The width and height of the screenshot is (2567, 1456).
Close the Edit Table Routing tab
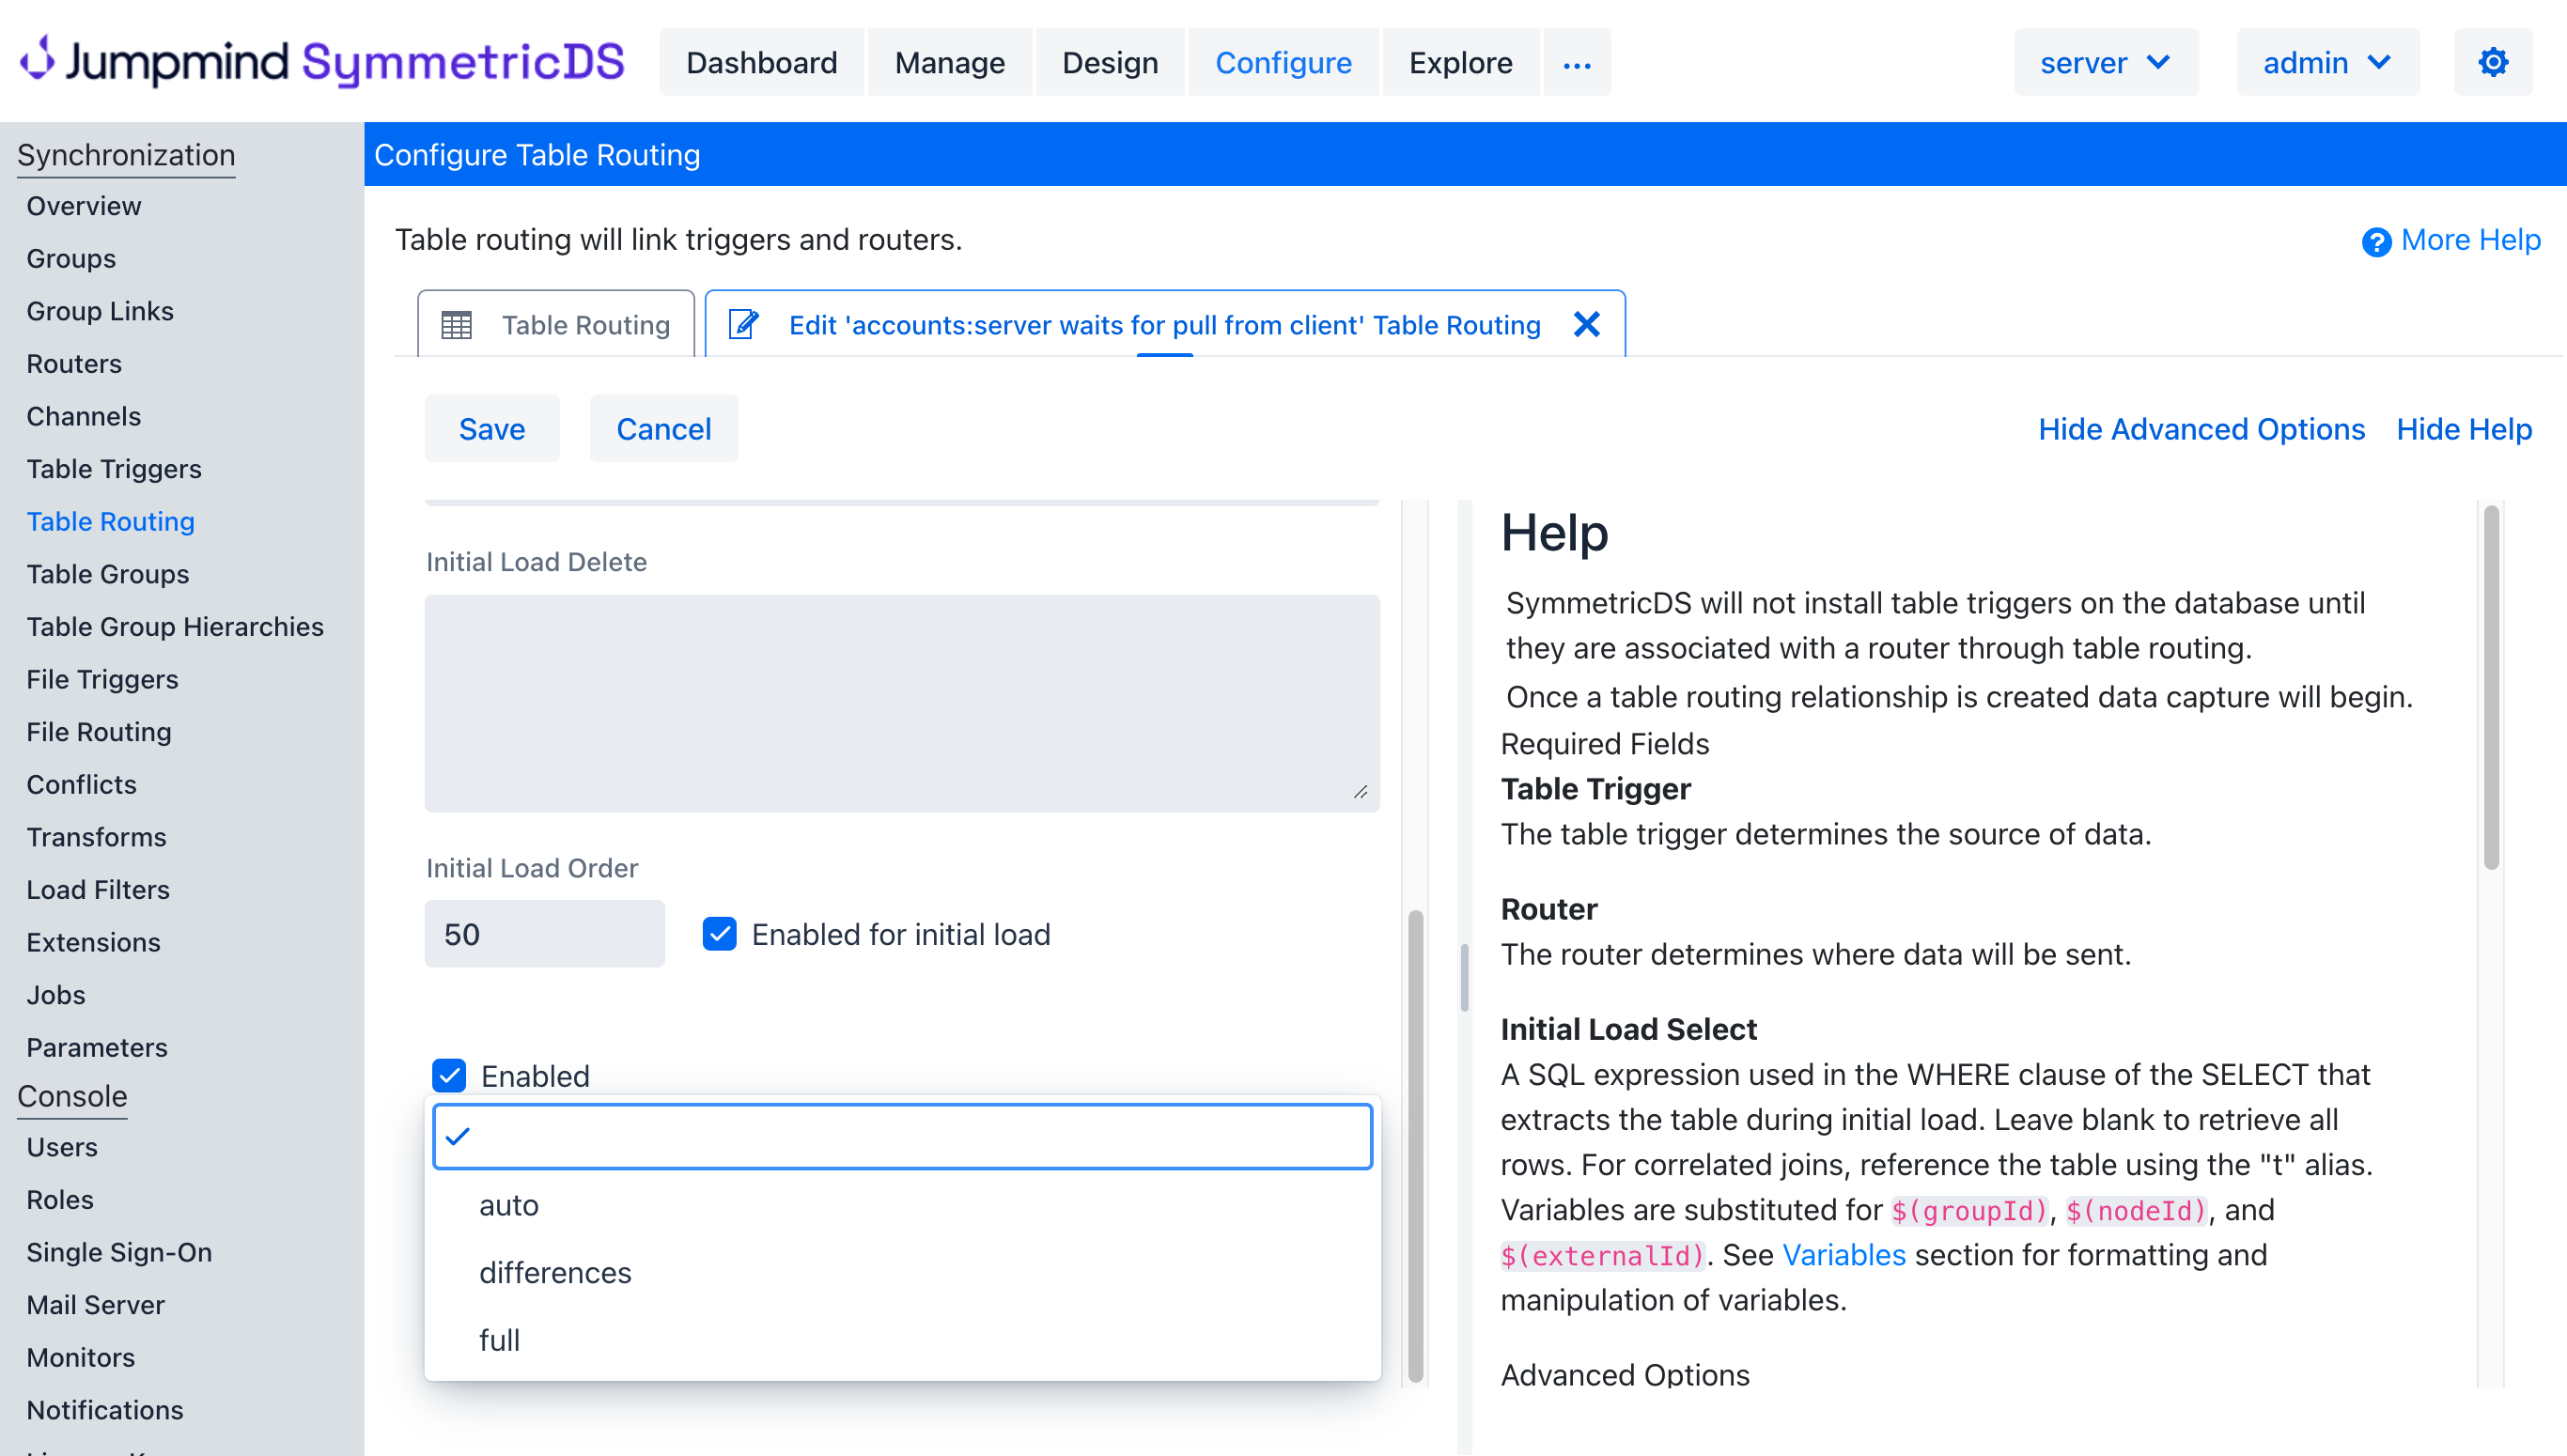tap(1586, 324)
